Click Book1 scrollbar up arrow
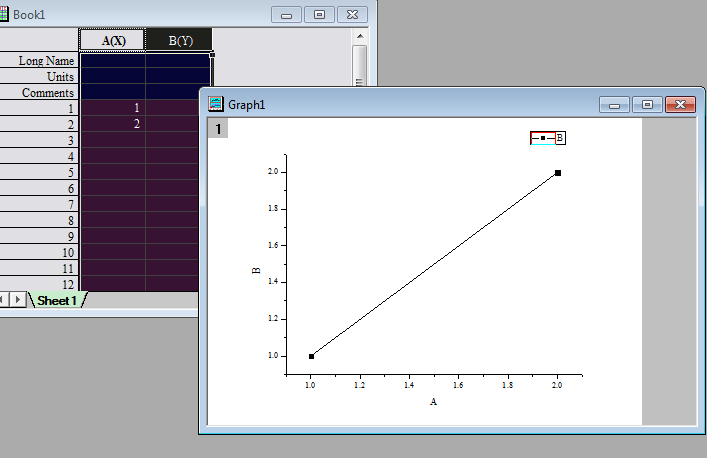The height and width of the screenshot is (458, 707). [x=360, y=36]
